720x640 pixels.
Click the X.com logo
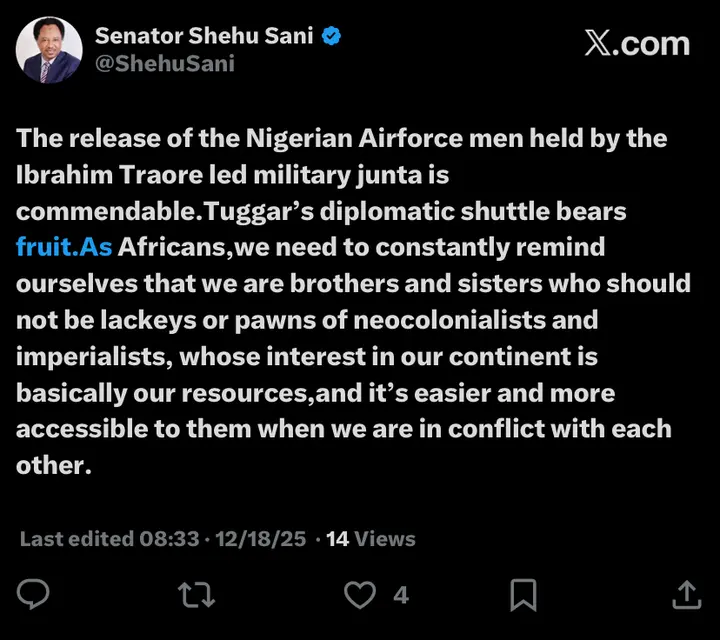[x=637, y=43]
